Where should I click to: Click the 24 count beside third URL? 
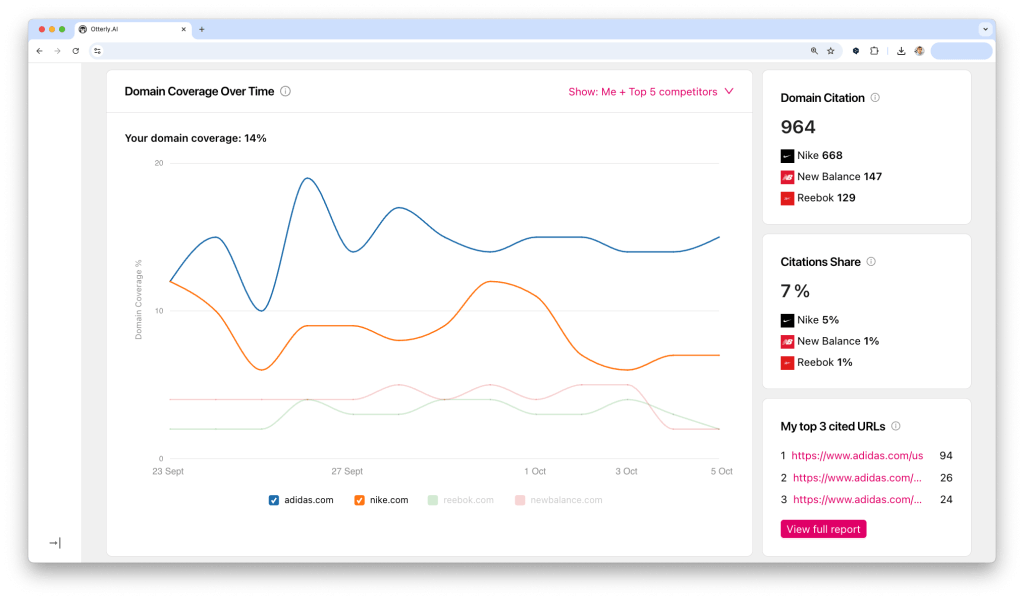946,499
